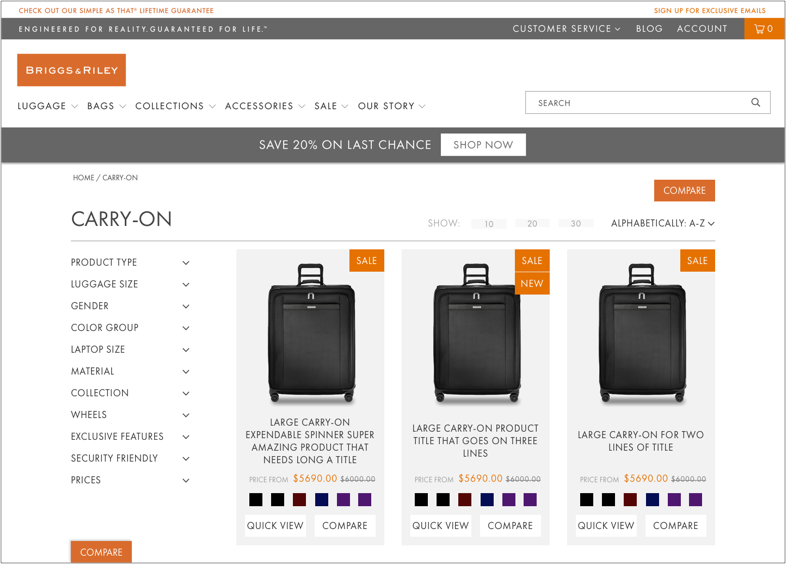Select navy swatch on three-line-title product

point(487,499)
